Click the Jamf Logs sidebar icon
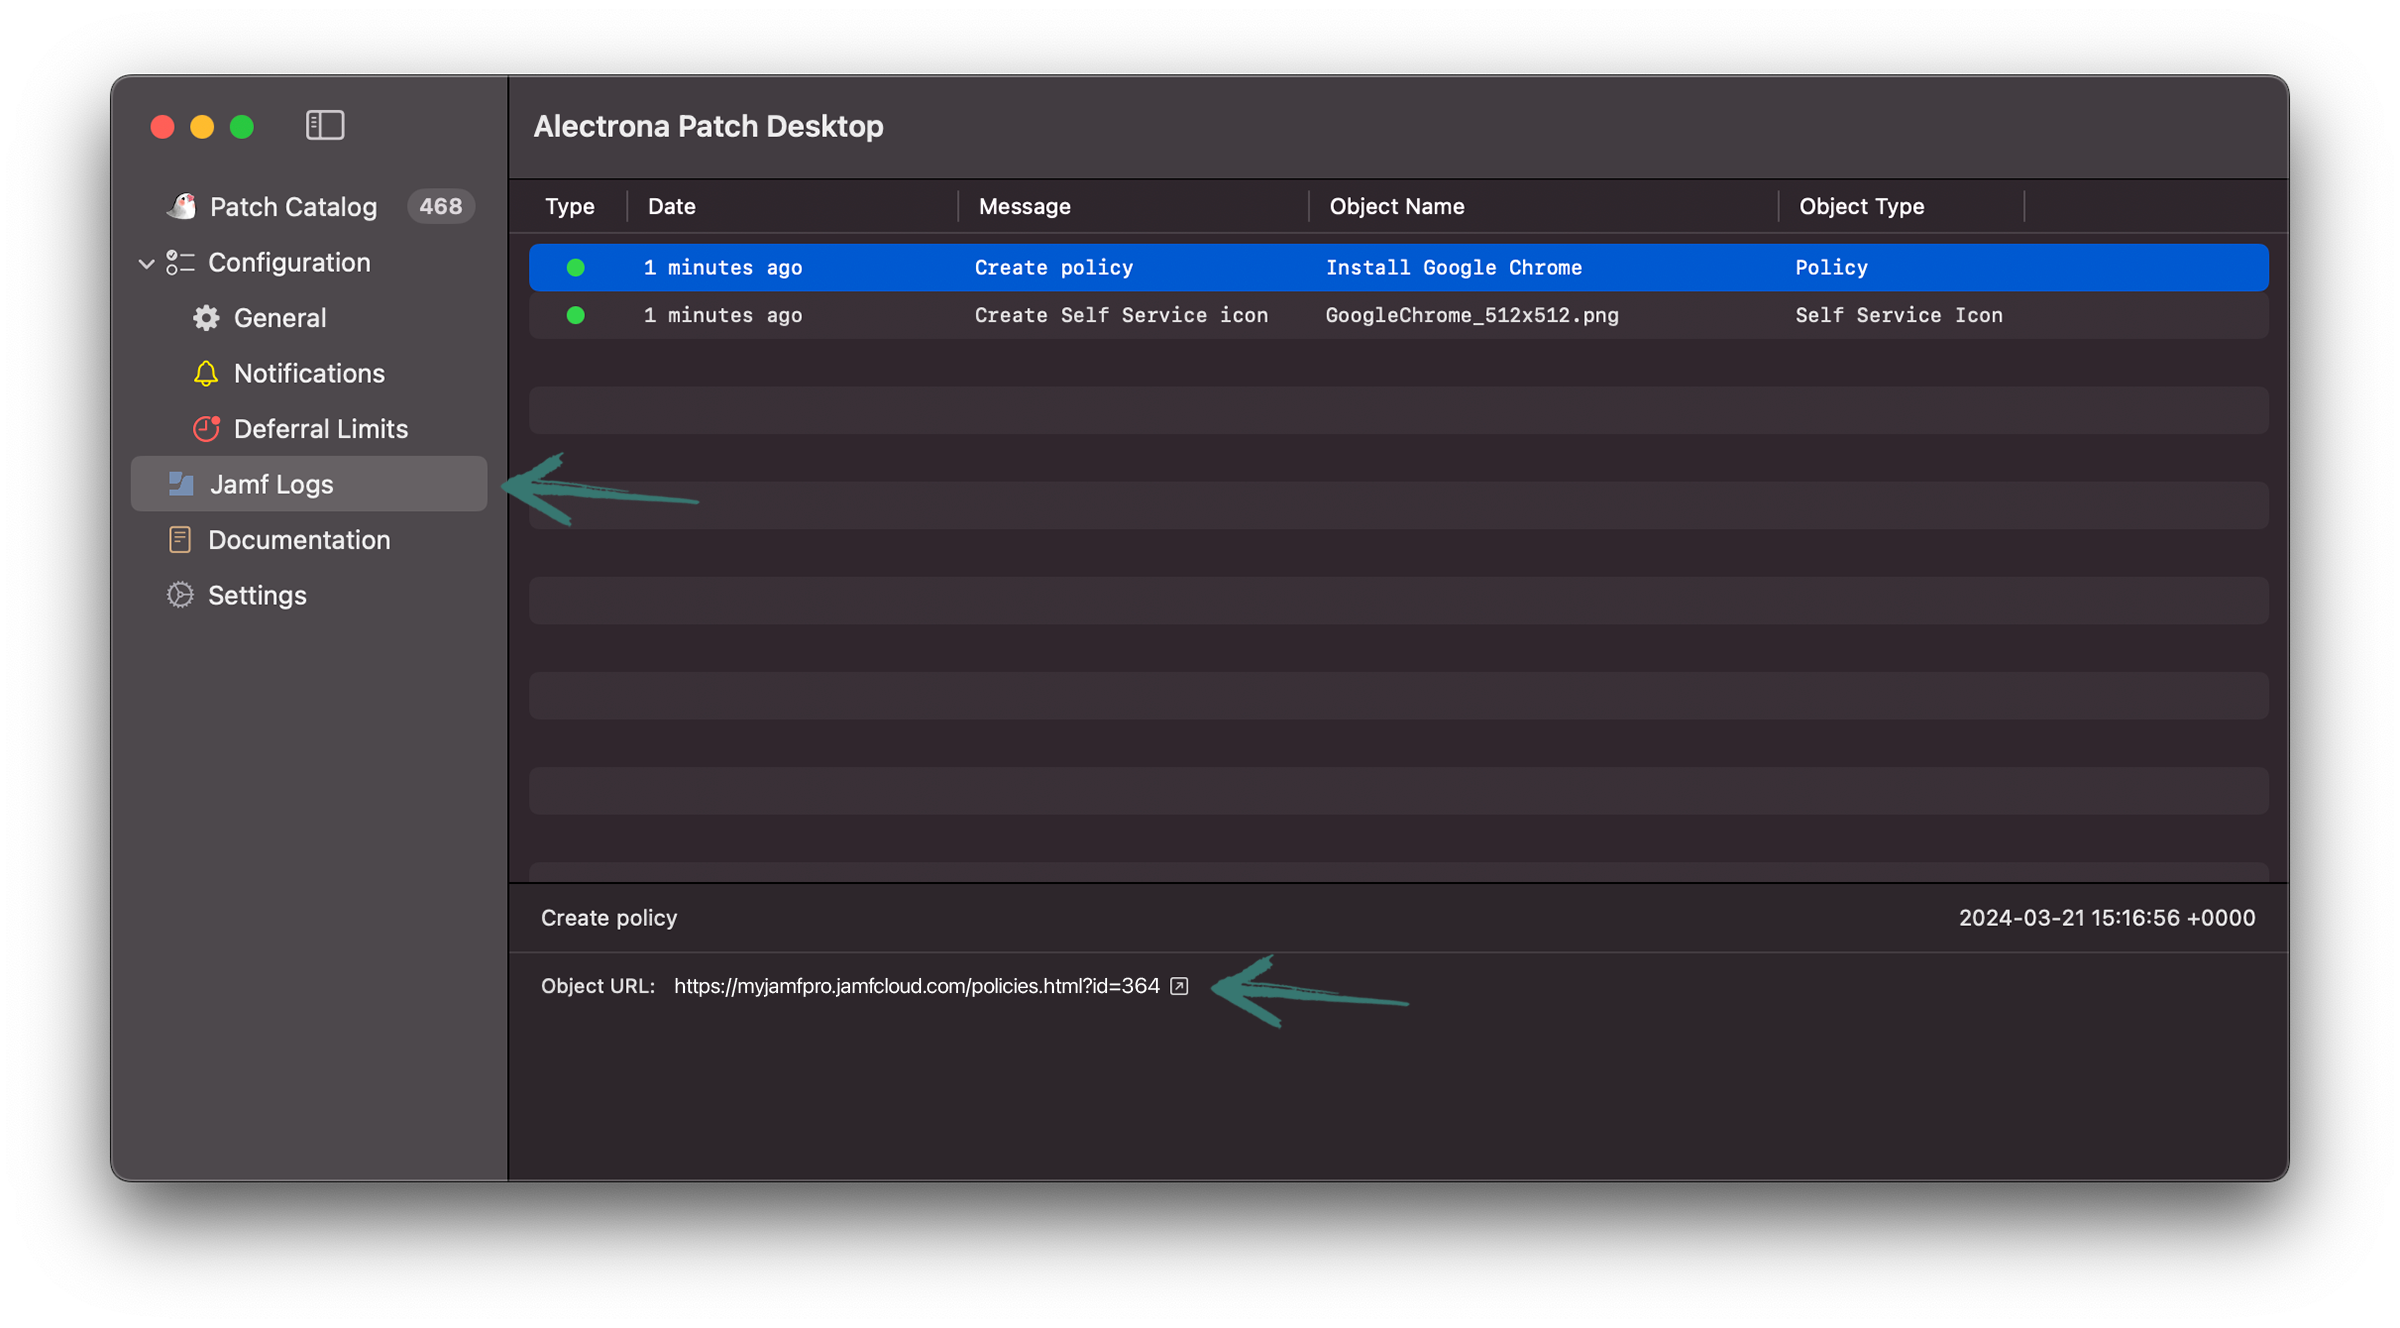The width and height of the screenshot is (2400, 1328). pos(181,484)
